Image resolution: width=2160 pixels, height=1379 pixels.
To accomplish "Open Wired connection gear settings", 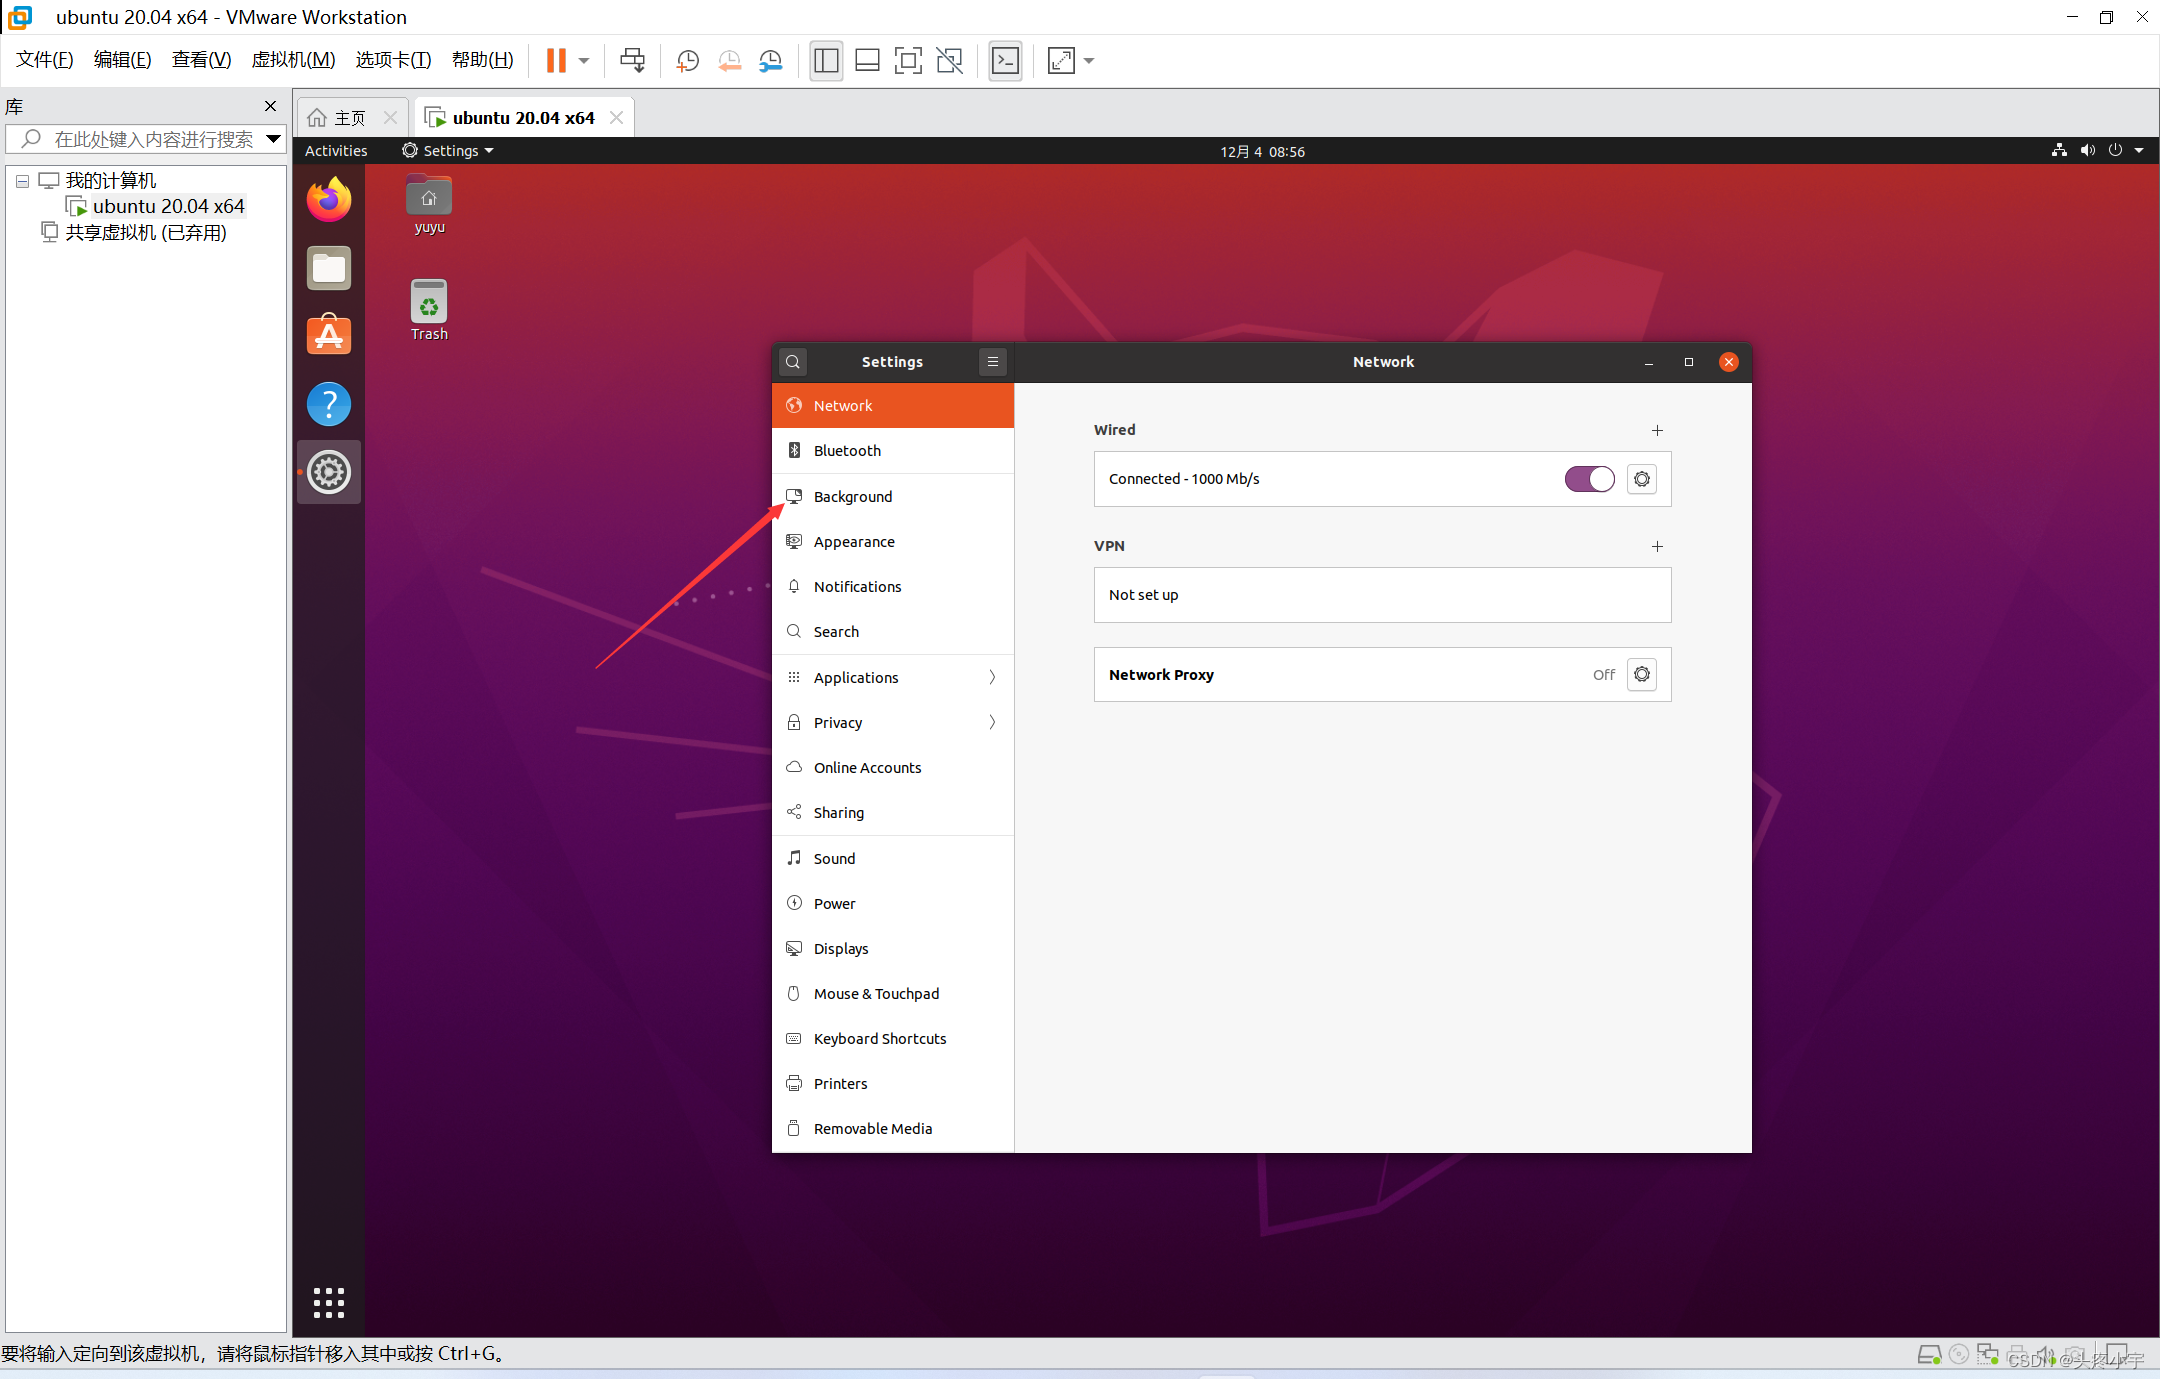I will point(1642,479).
